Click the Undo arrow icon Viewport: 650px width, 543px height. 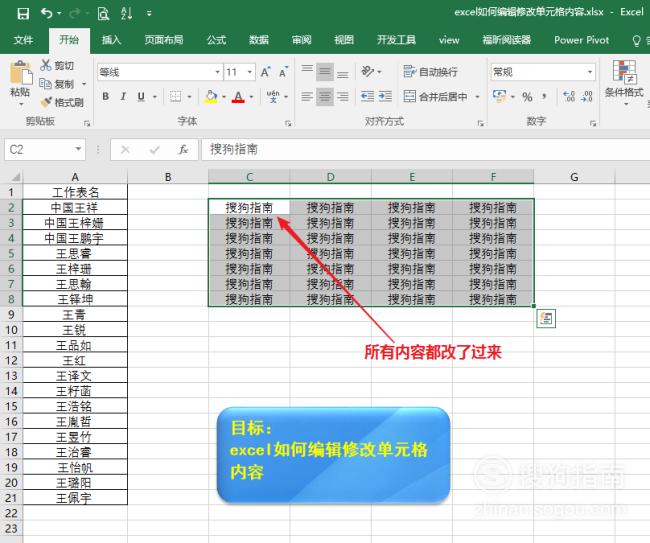[x=46, y=13]
